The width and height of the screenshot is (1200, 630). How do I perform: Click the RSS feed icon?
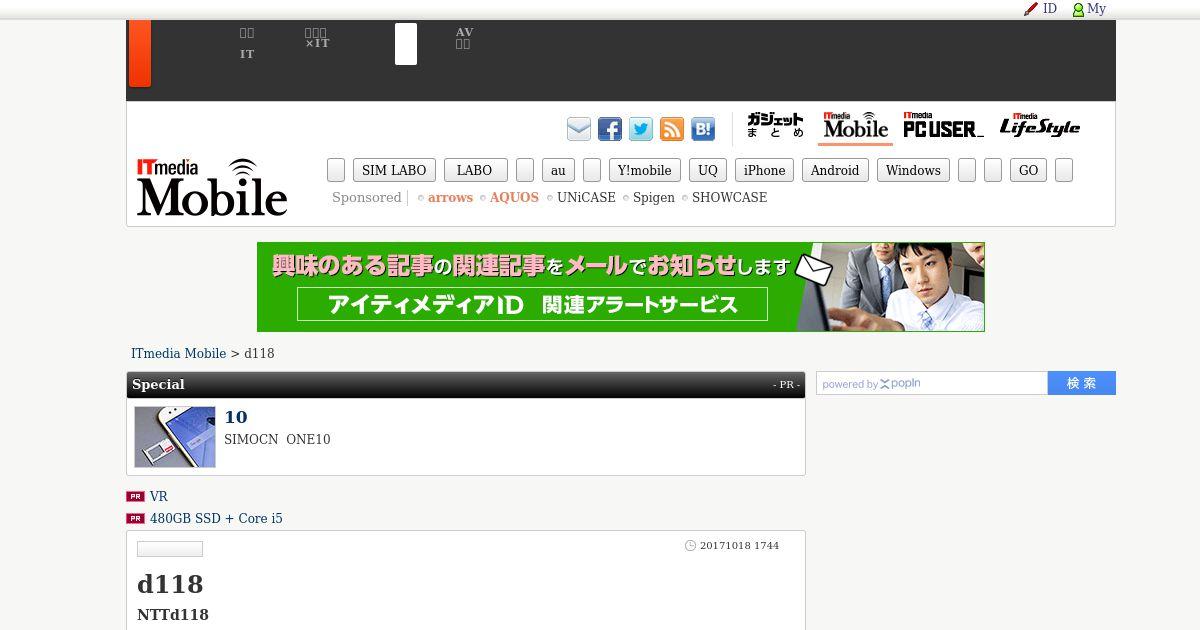click(x=672, y=129)
